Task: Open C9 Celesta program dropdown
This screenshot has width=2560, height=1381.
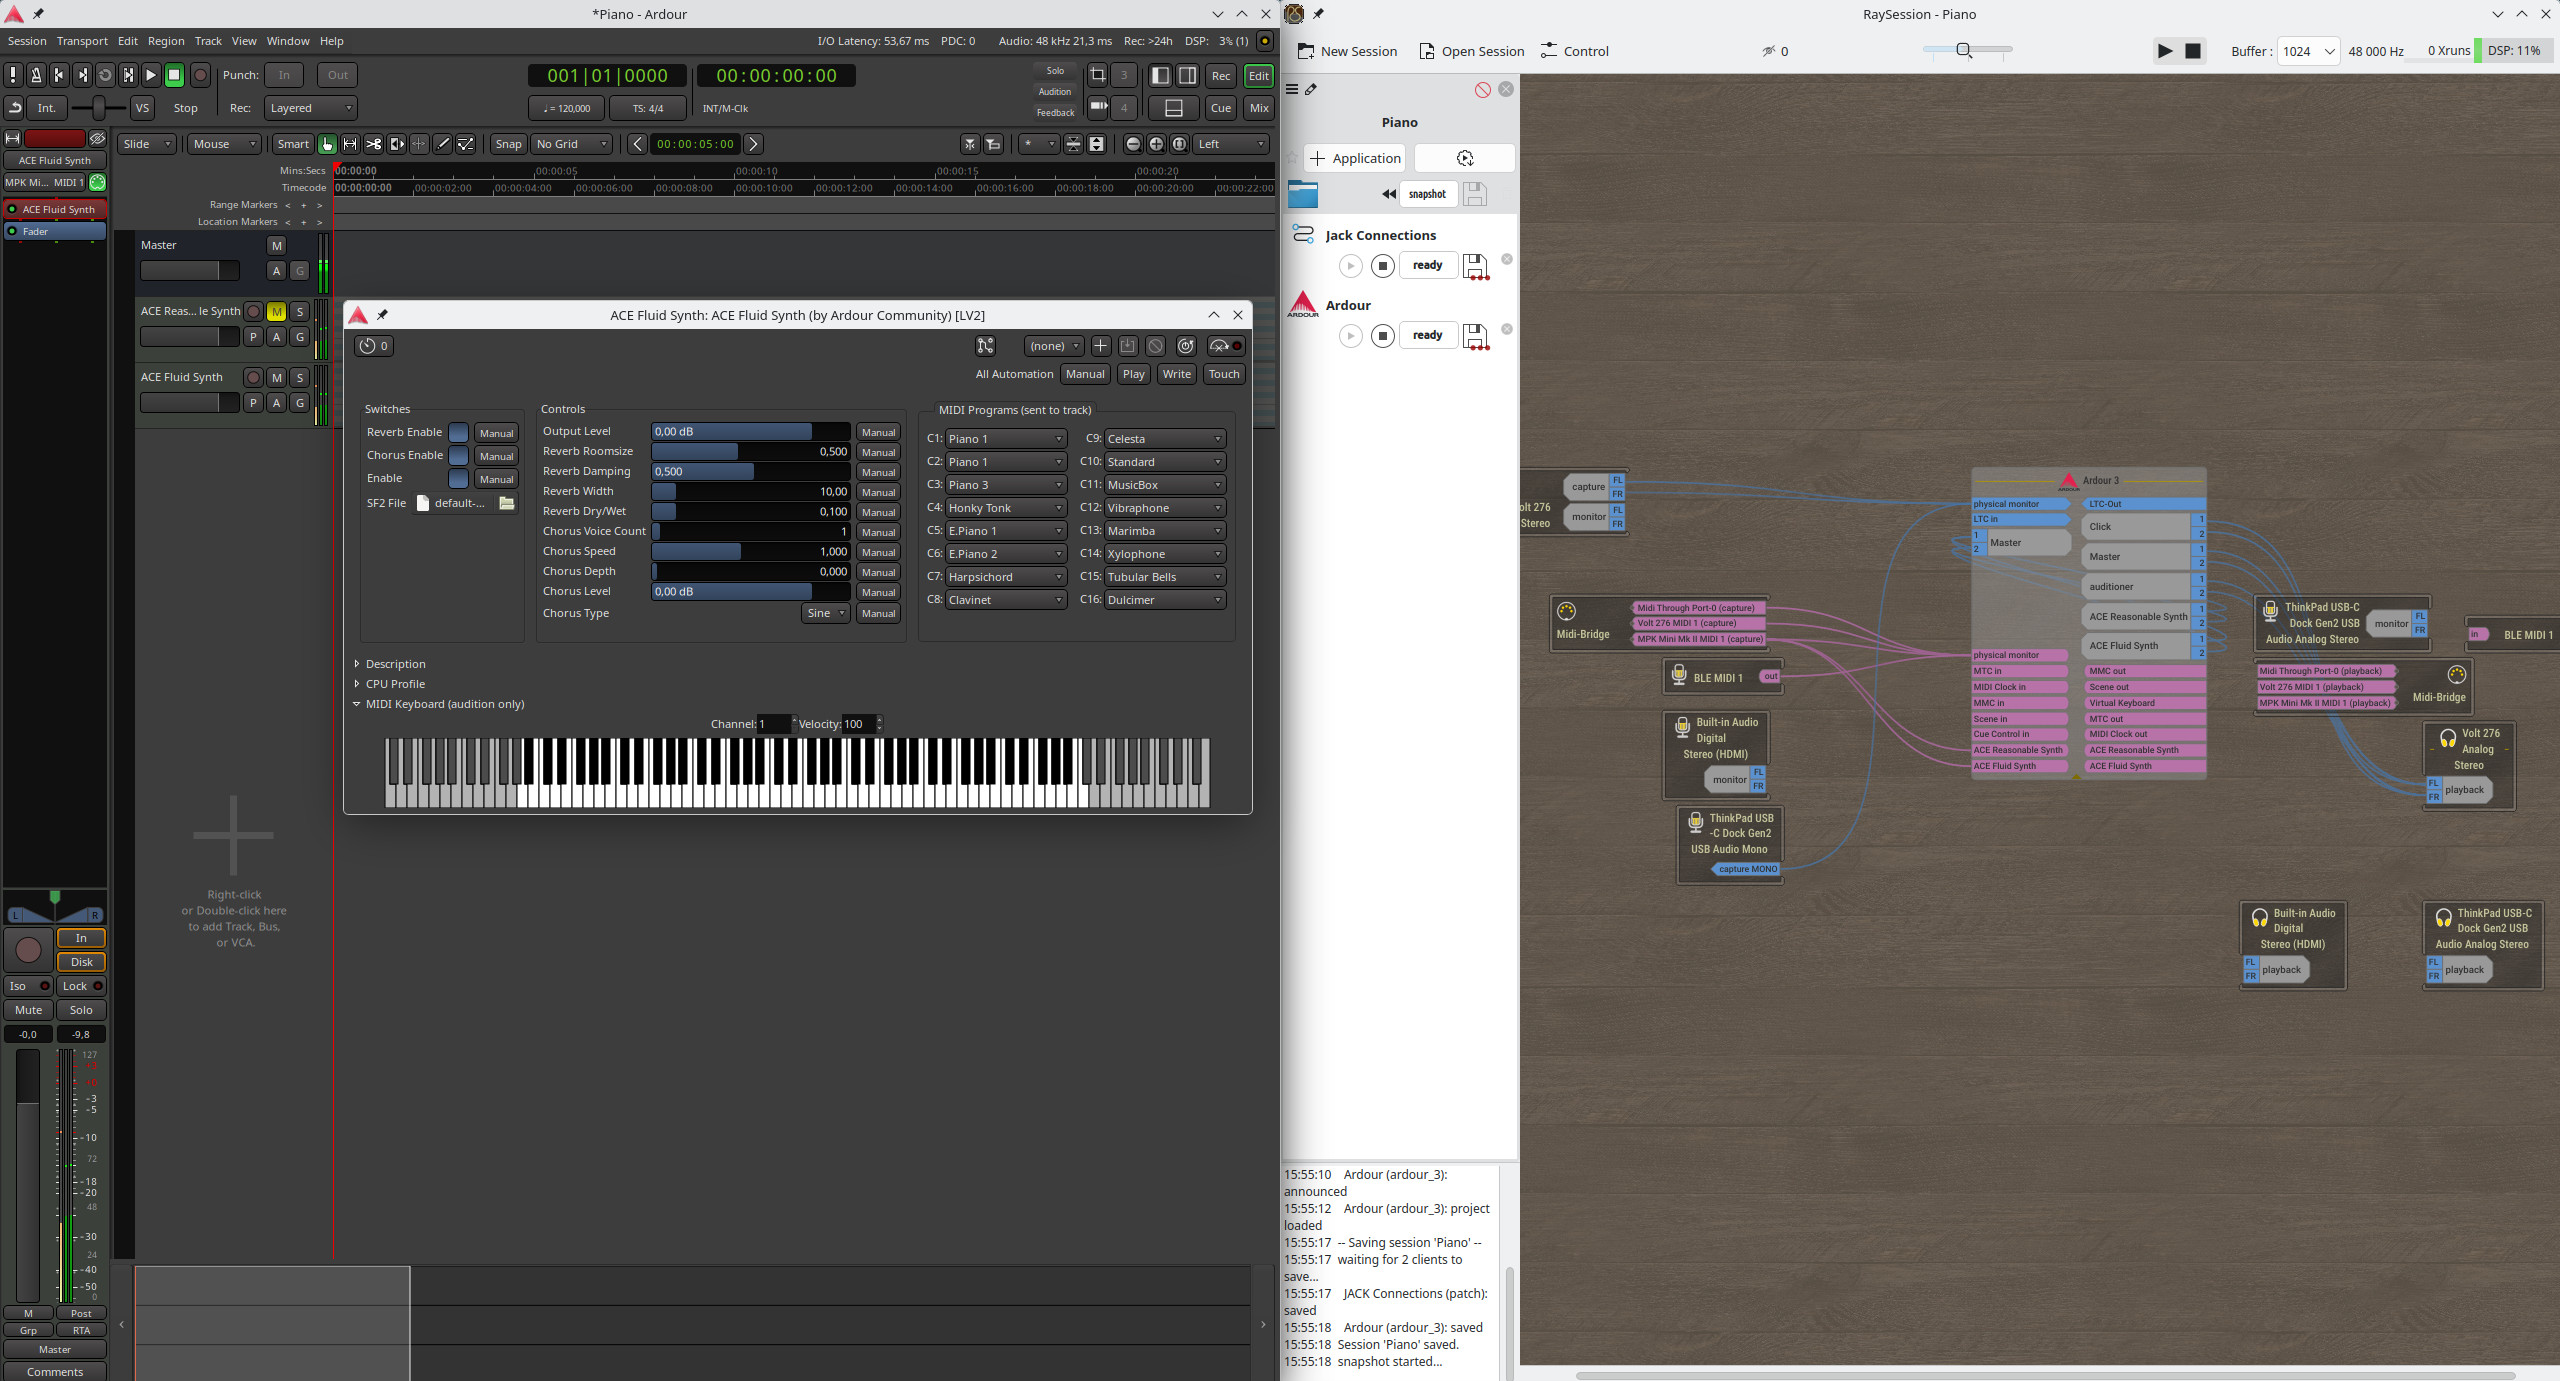Action: click(x=1164, y=439)
